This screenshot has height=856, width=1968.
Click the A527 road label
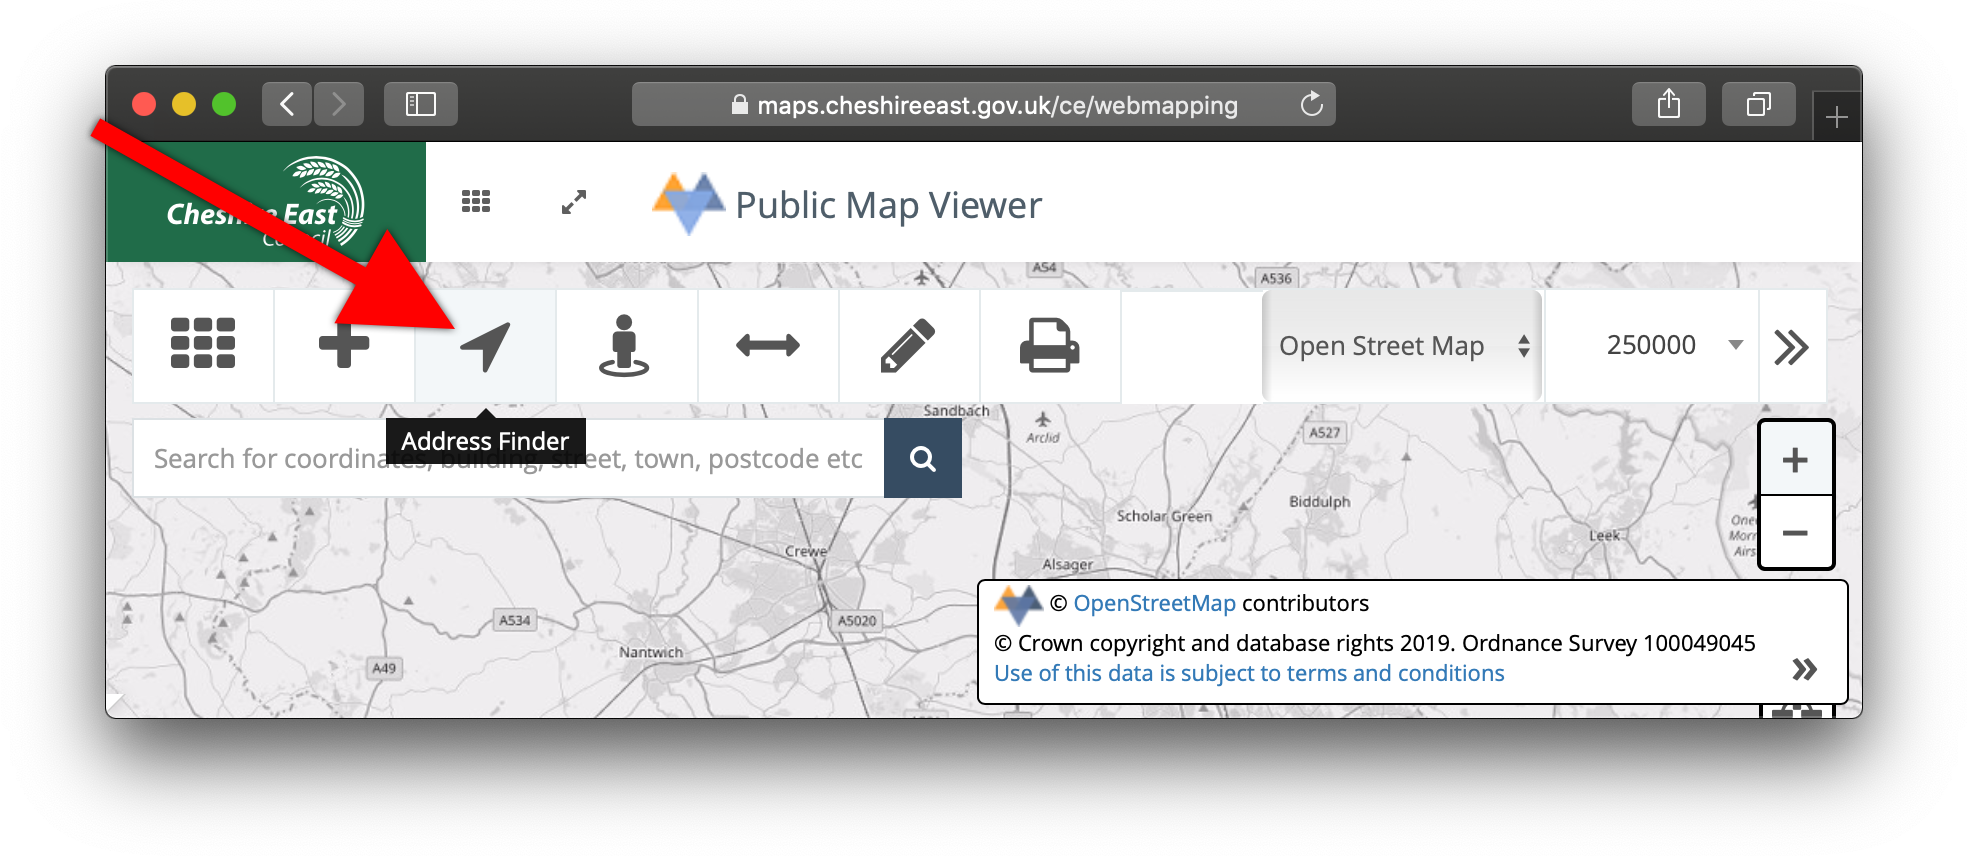pyautogui.click(x=1325, y=432)
